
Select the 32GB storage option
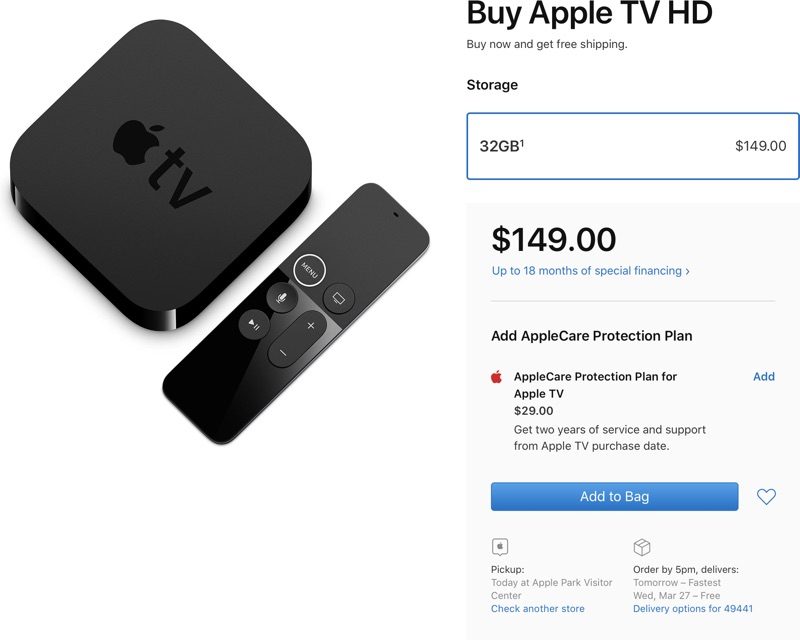tap(633, 146)
